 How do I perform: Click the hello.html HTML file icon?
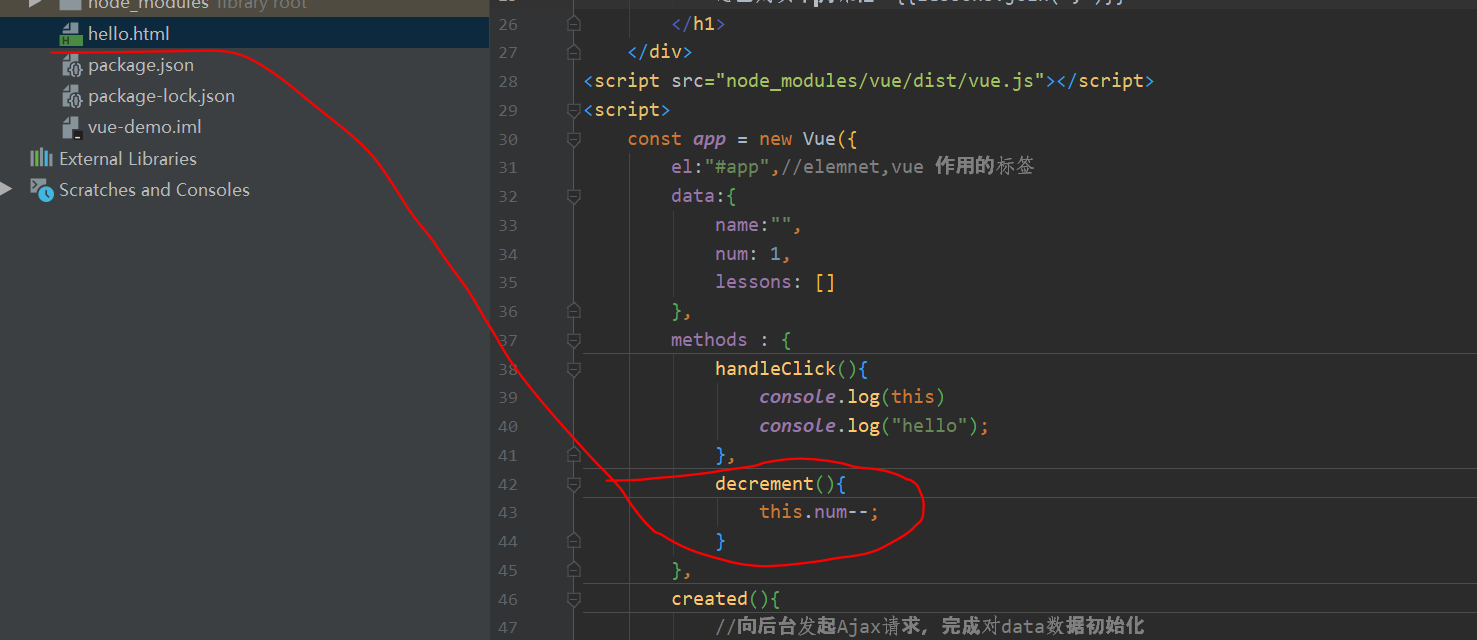point(70,33)
